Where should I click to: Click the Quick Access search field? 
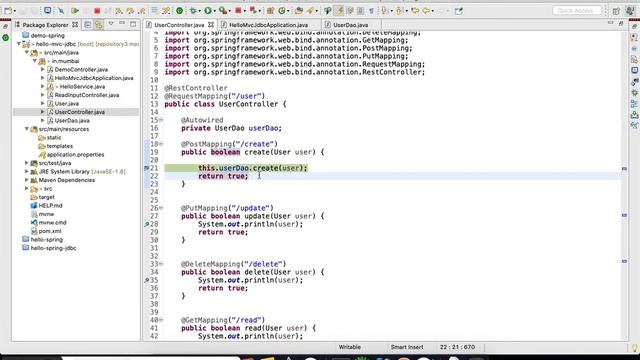577,11
